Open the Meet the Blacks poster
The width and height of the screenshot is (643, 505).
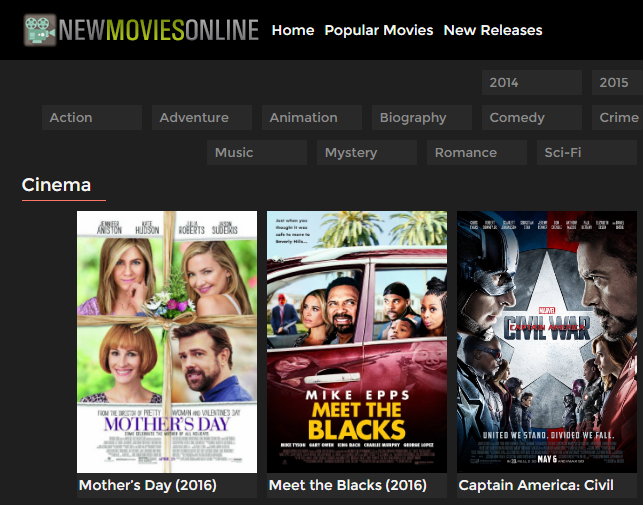point(357,342)
